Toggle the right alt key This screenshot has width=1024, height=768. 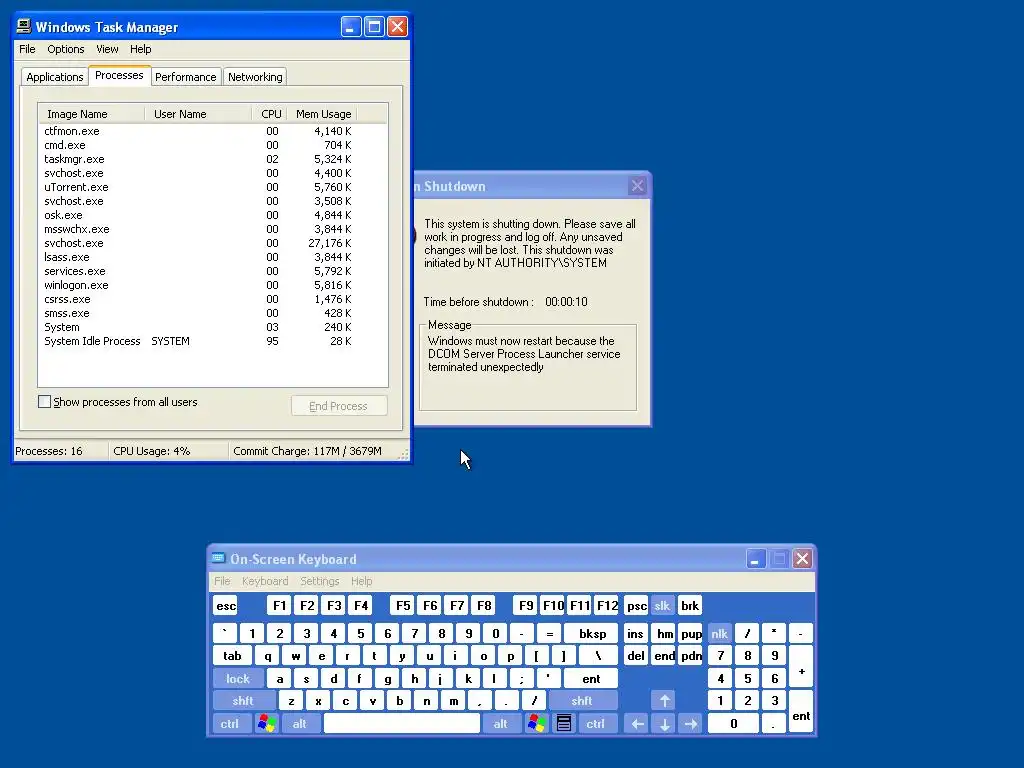click(x=501, y=723)
